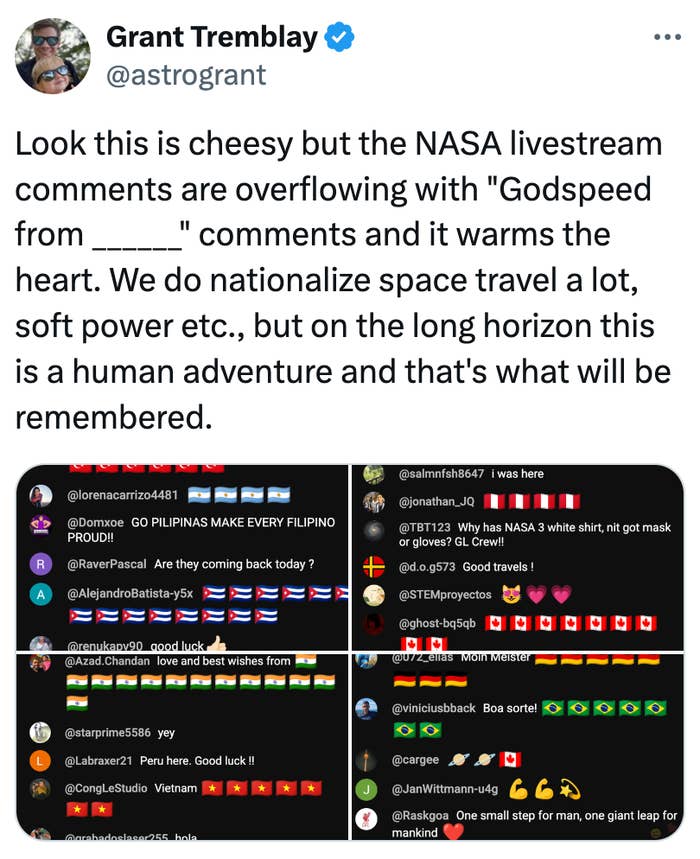Click the purple R avatar for RaverPascal
The height and width of the screenshot is (859, 700).
pyautogui.click(x=41, y=564)
